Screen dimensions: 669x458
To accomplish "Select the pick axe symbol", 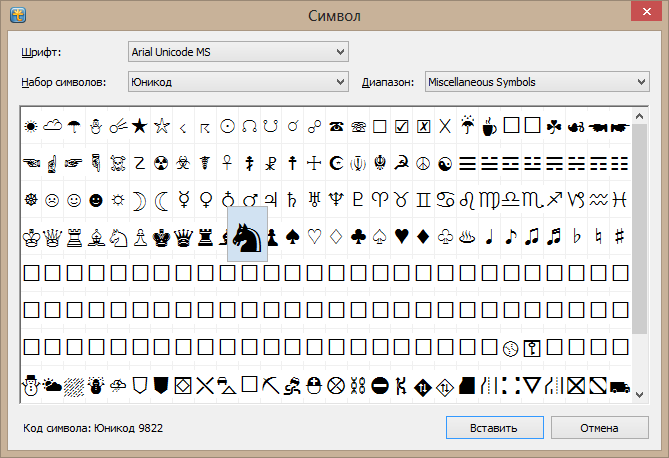I will pos(271,385).
